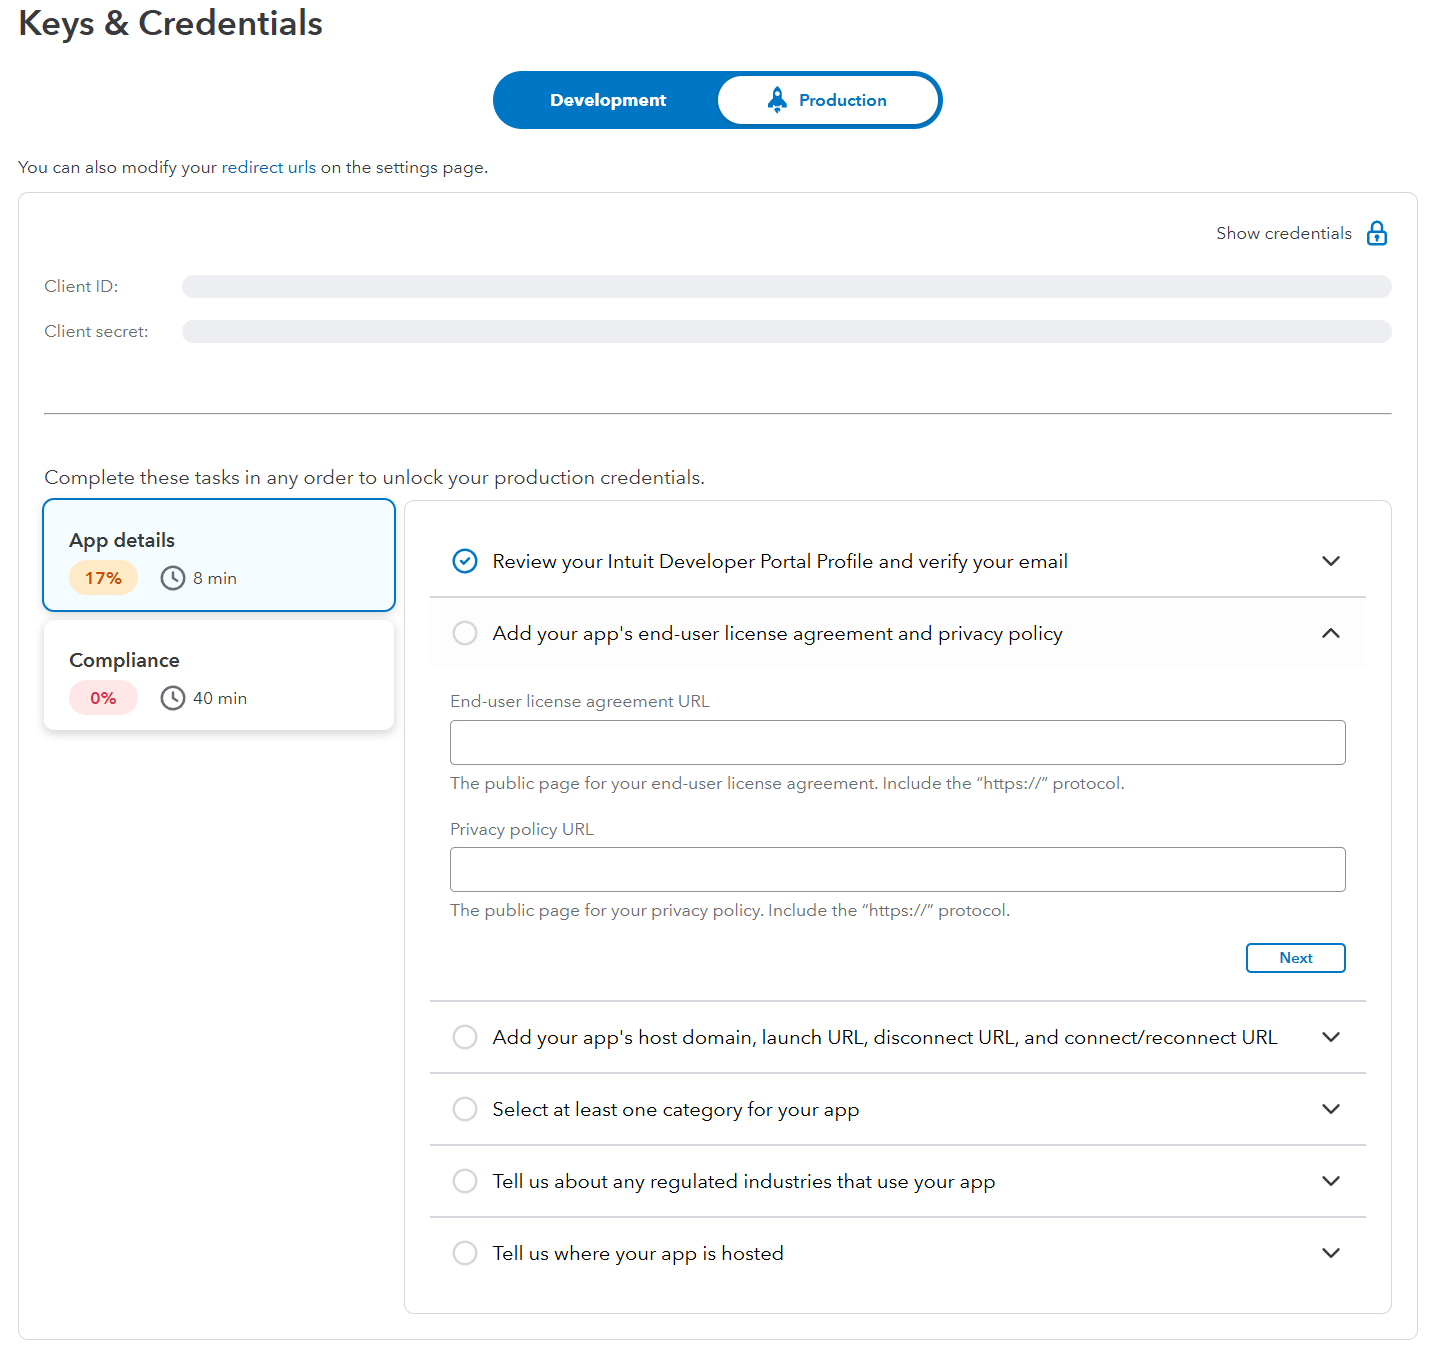Toggle circle for host domain and launch URL
The image size is (1436, 1354).
pos(465,1037)
